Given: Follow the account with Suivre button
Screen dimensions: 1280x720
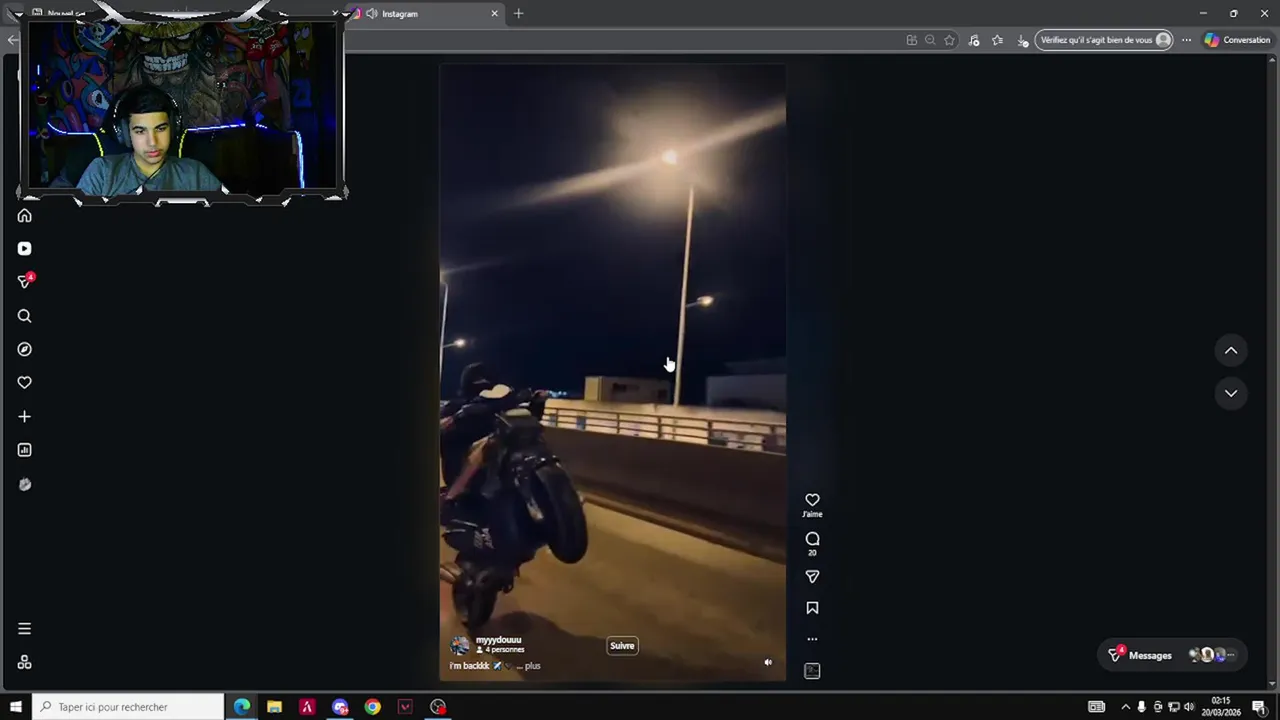Looking at the screenshot, I should click(x=622, y=646).
